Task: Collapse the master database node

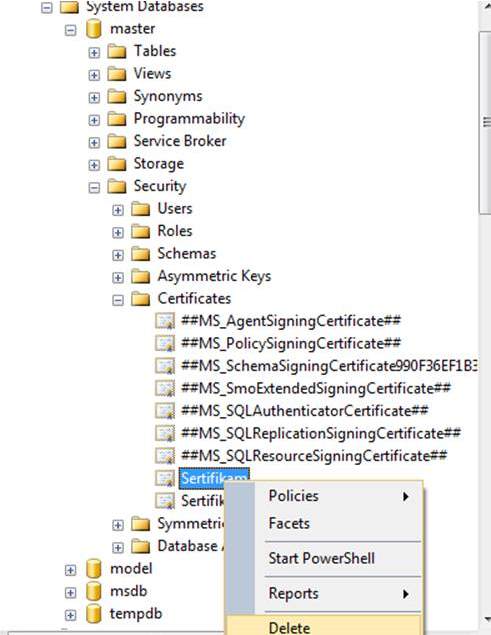Action: [70, 30]
